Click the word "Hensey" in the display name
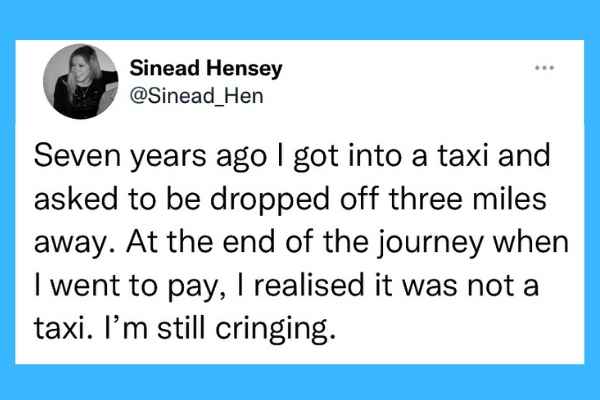 point(245,69)
